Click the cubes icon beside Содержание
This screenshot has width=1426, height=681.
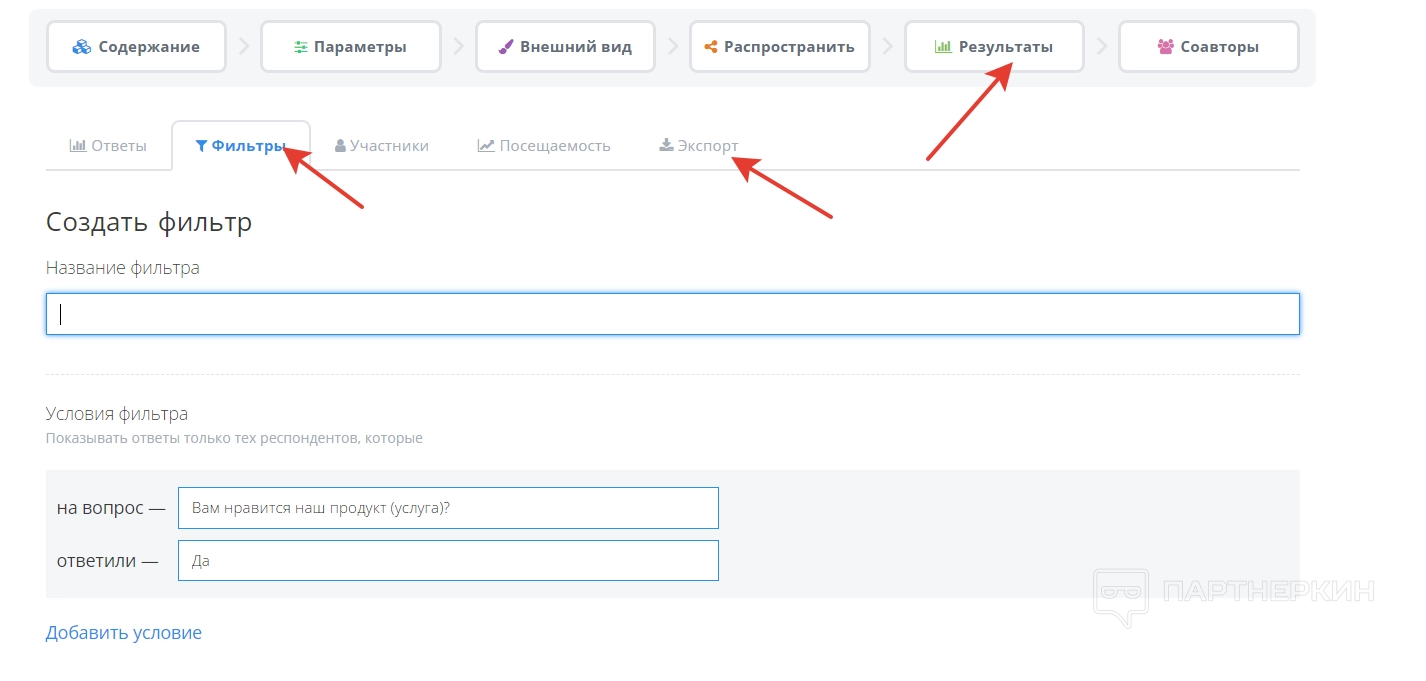click(x=82, y=47)
